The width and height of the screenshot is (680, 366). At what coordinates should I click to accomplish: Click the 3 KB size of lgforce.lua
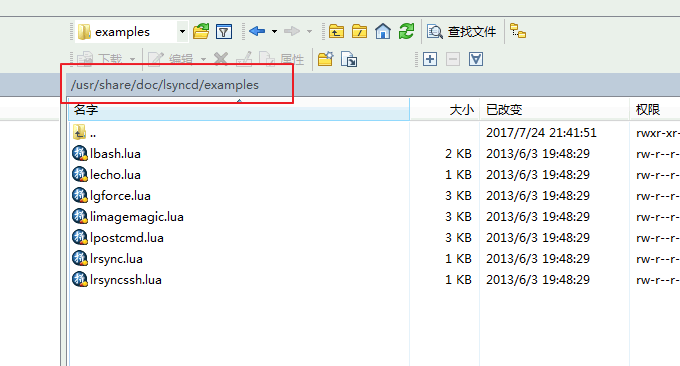(x=458, y=196)
